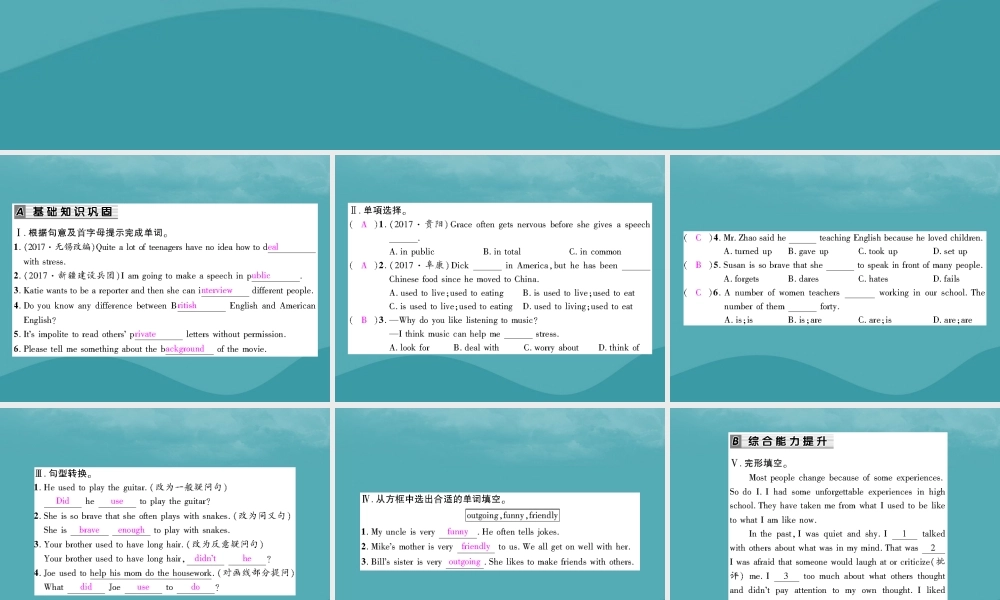Click the answer 'interview' in sentence 3
1000x600 pixels.
pyautogui.click(x=217, y=290)
